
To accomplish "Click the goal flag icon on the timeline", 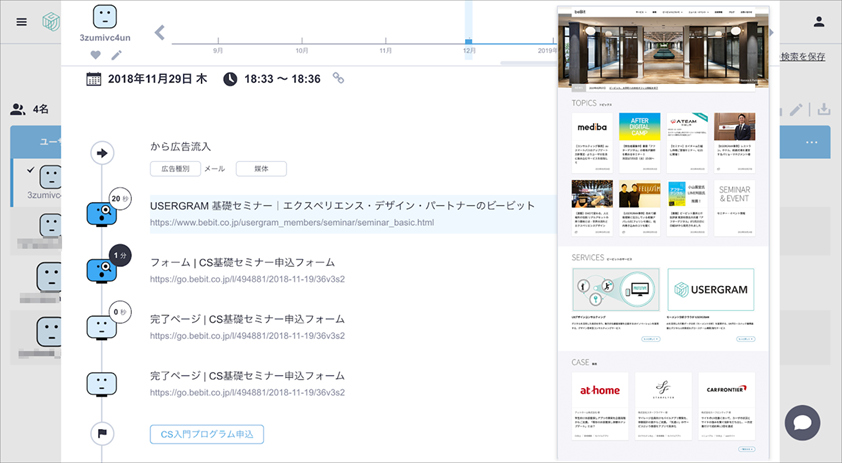I will (102, 434).
